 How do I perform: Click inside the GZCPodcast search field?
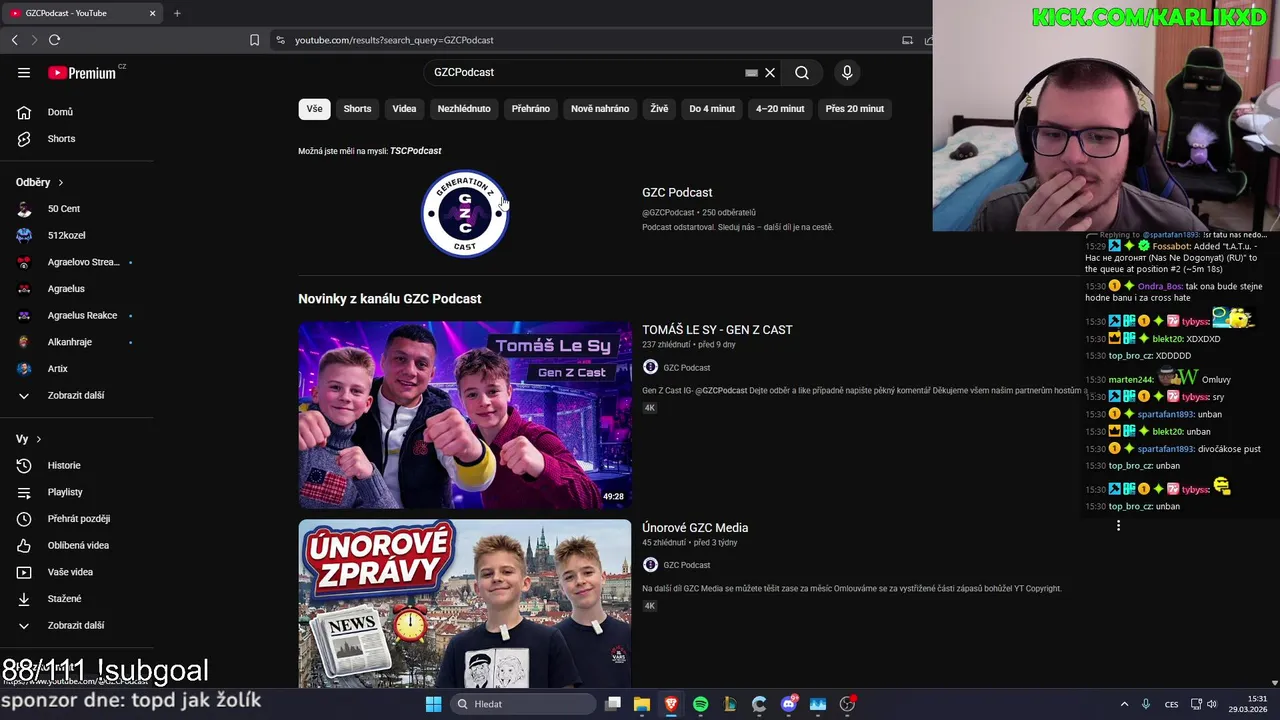pos(585,72)
